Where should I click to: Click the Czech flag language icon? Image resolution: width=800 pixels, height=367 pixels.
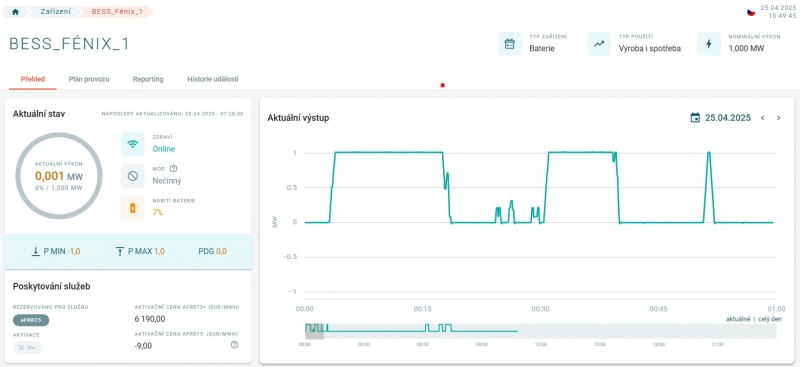point(751,12)
